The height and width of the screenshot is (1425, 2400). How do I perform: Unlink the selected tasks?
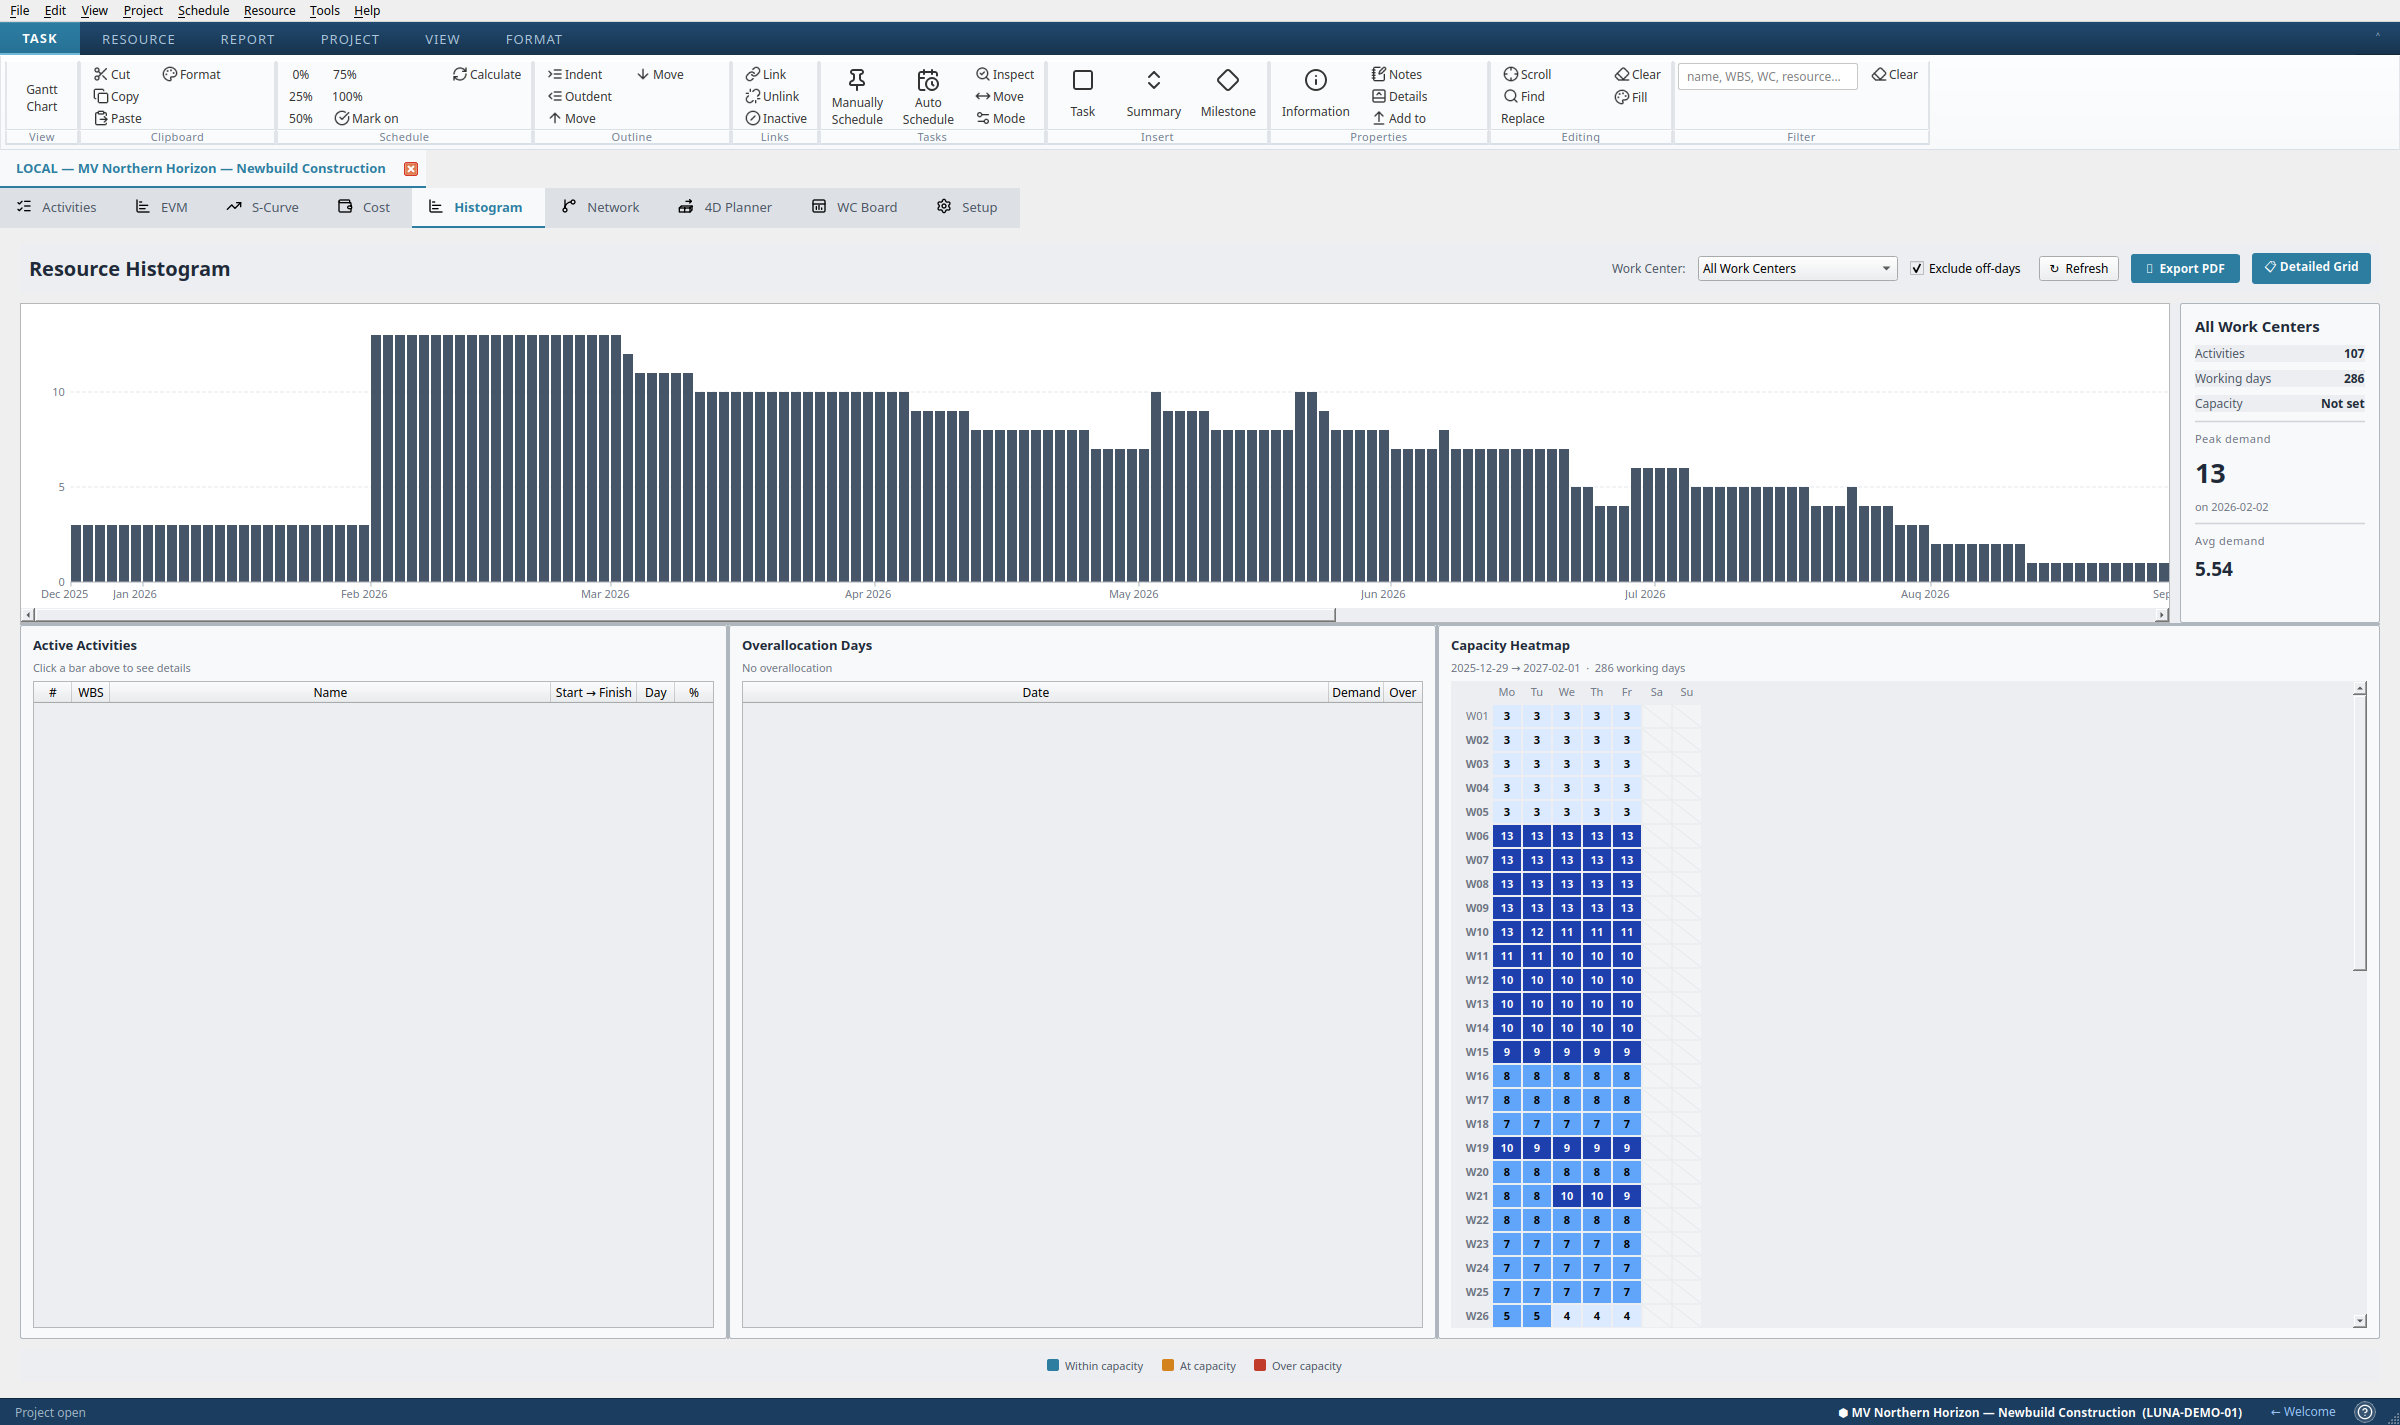tap(771, 96)
